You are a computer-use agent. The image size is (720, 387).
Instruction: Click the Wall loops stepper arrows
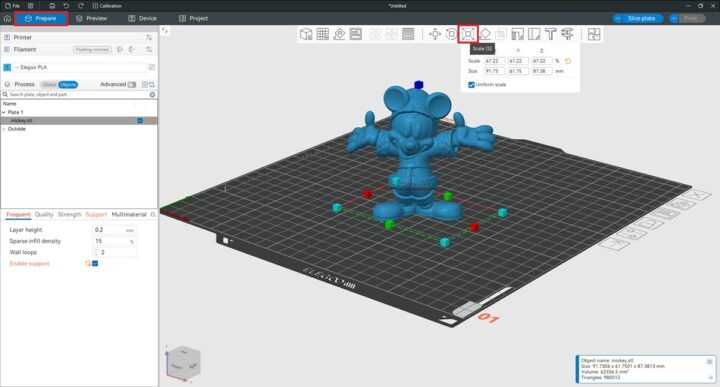[x=96, y=252]
